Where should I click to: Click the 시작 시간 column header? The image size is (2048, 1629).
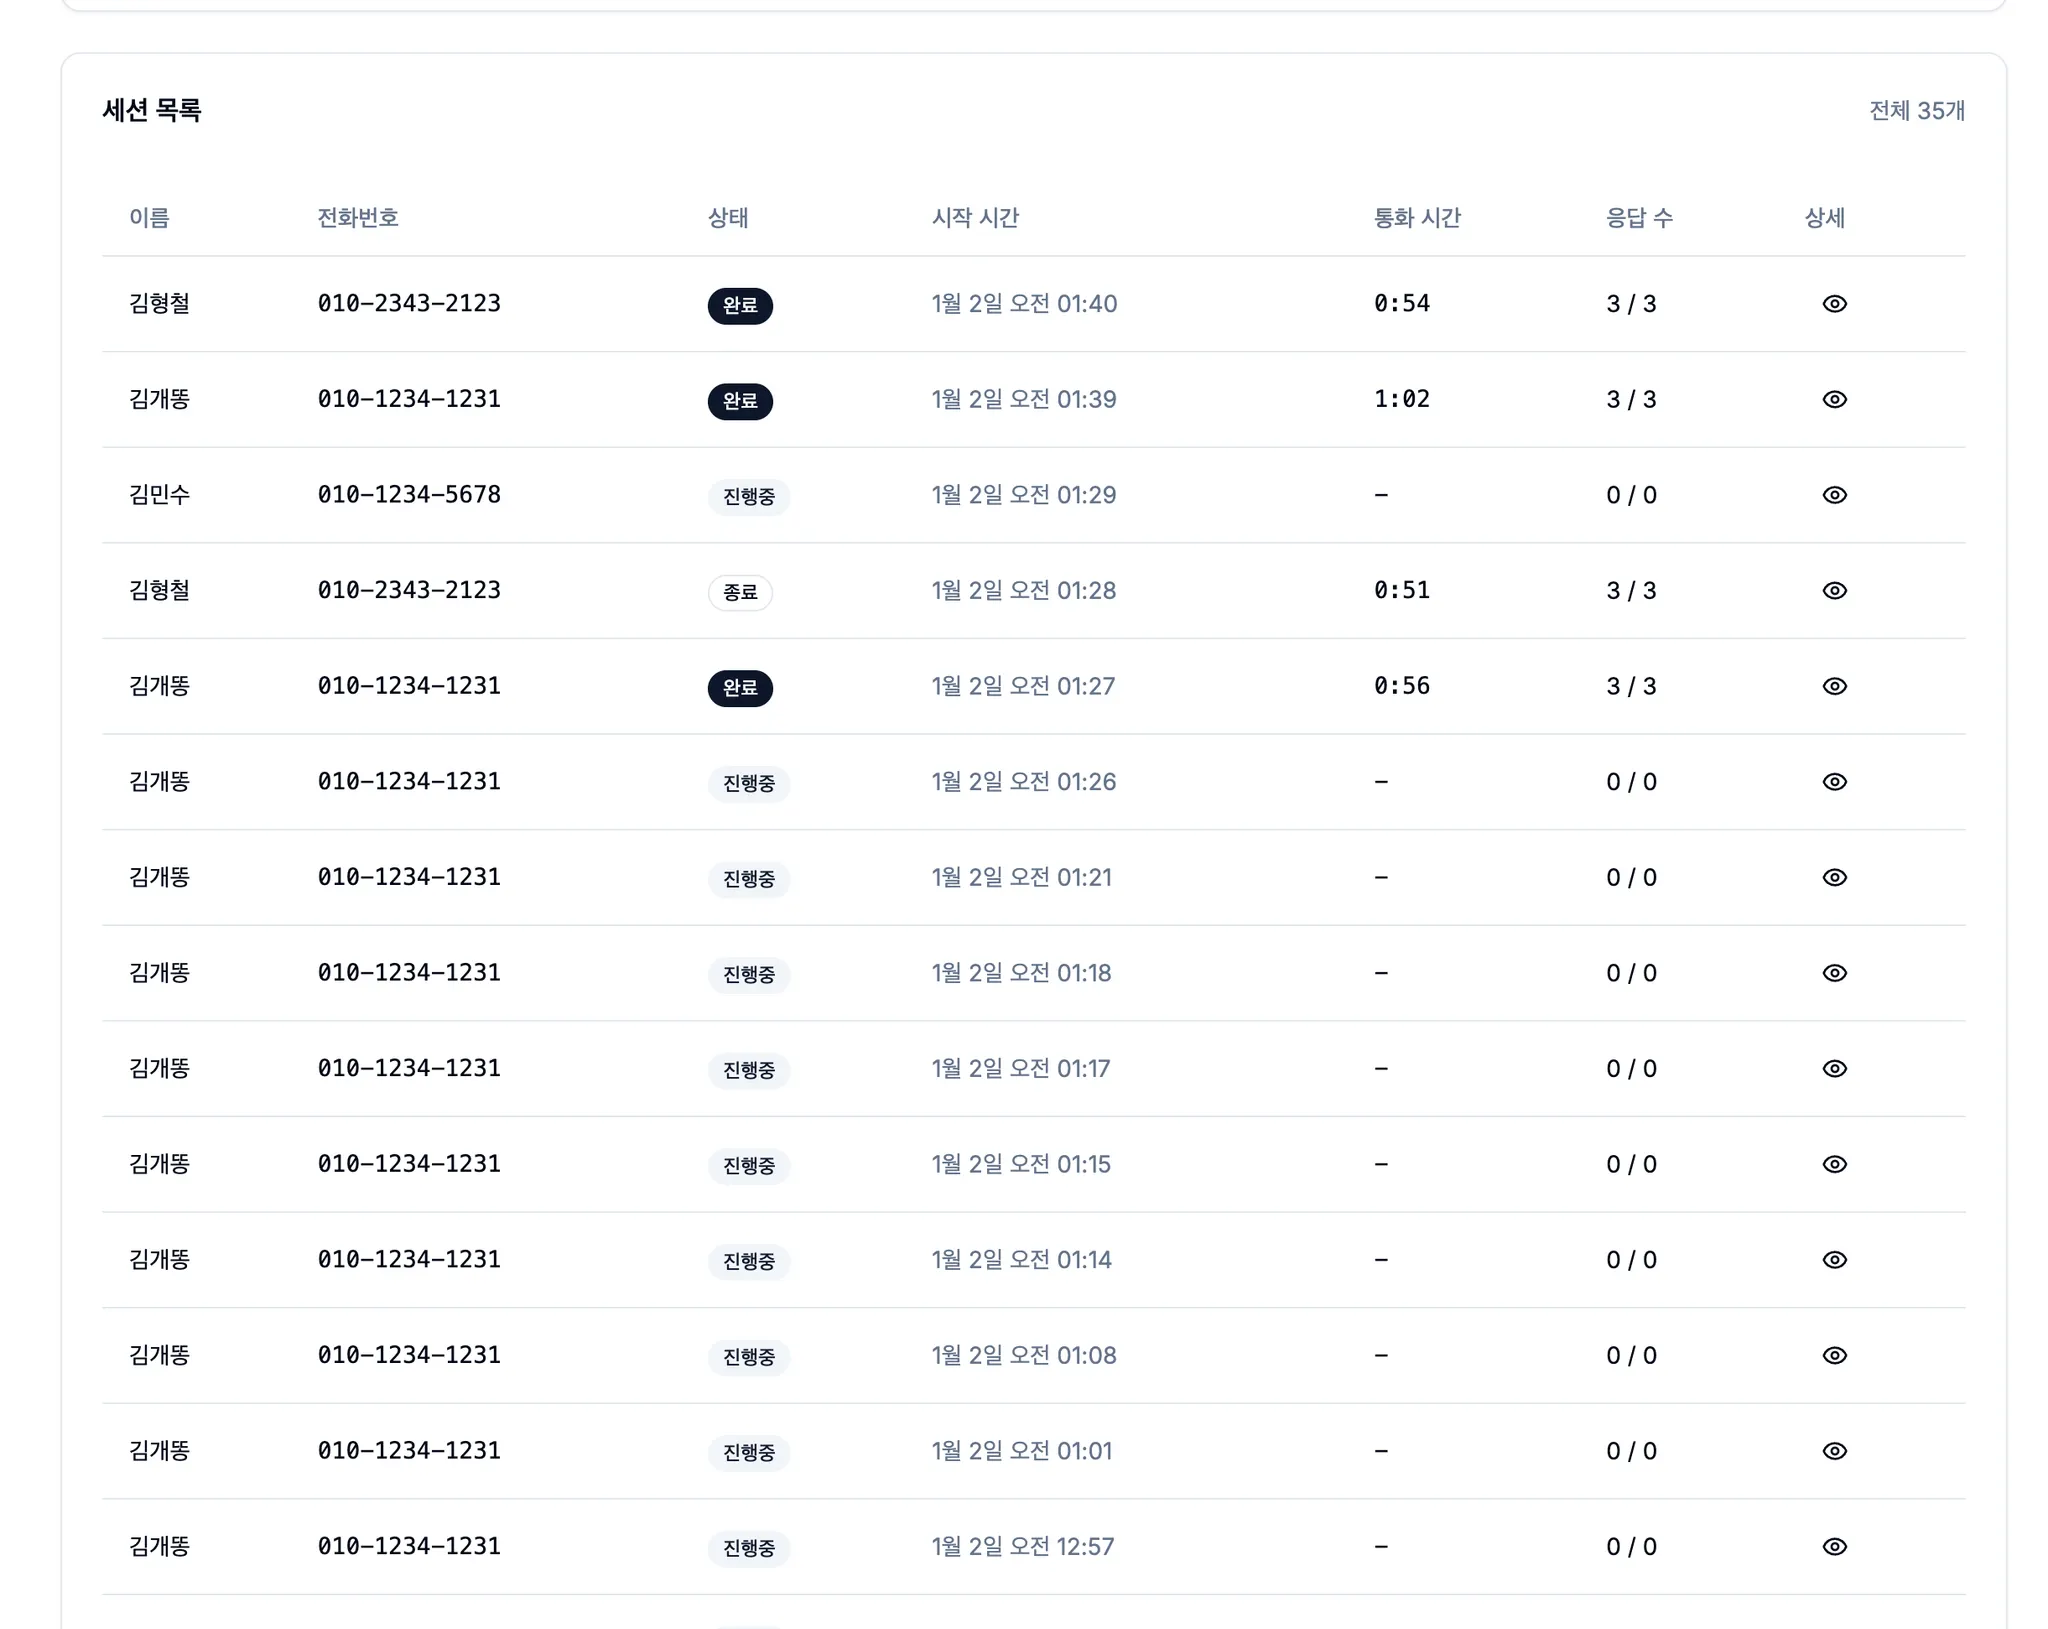pyautogui.click(x=974, y=218)
